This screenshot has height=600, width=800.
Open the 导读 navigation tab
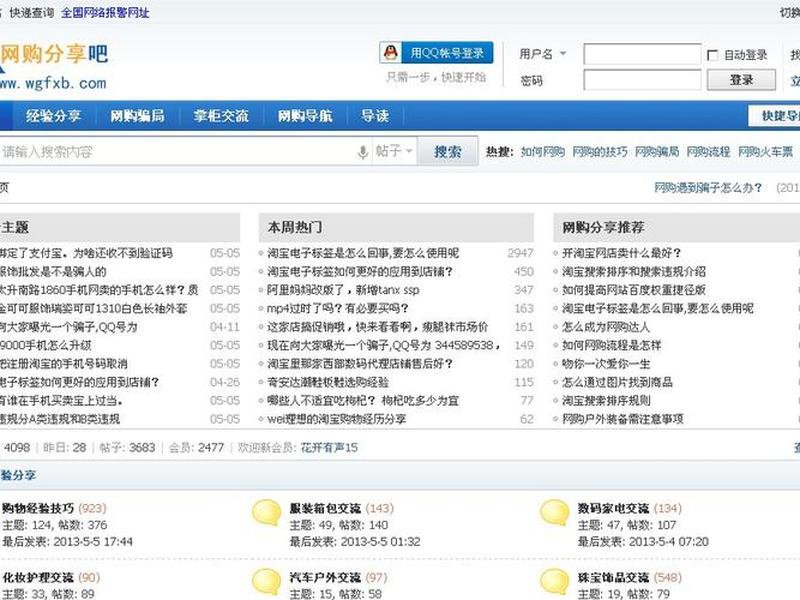point(375,116)
